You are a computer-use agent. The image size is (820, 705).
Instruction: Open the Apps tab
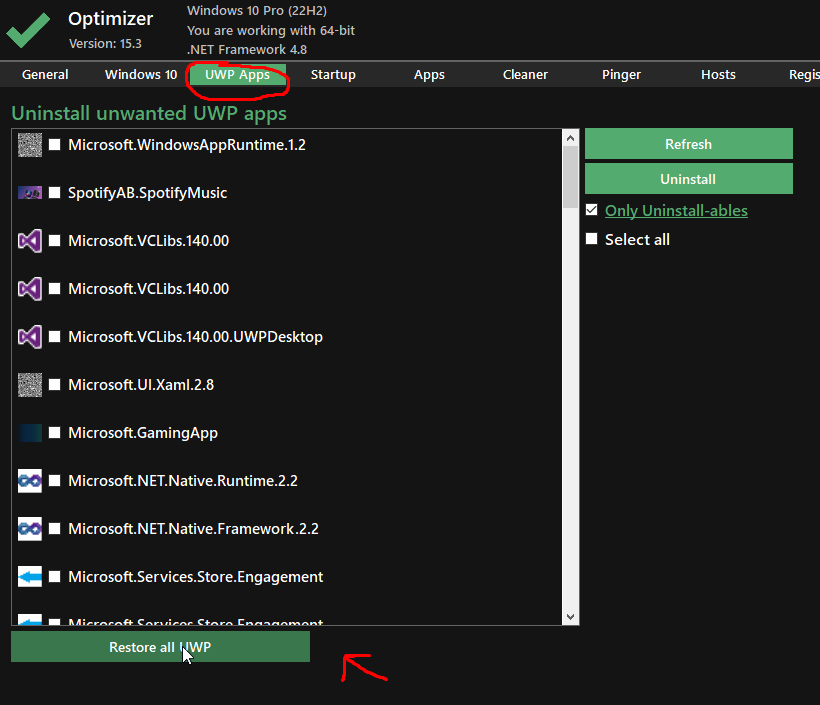pos(429,75)
